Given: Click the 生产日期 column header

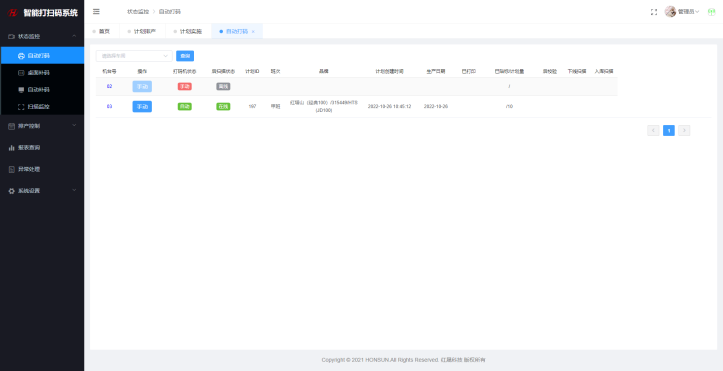Looking at the screenshot, I should (436, 71).
